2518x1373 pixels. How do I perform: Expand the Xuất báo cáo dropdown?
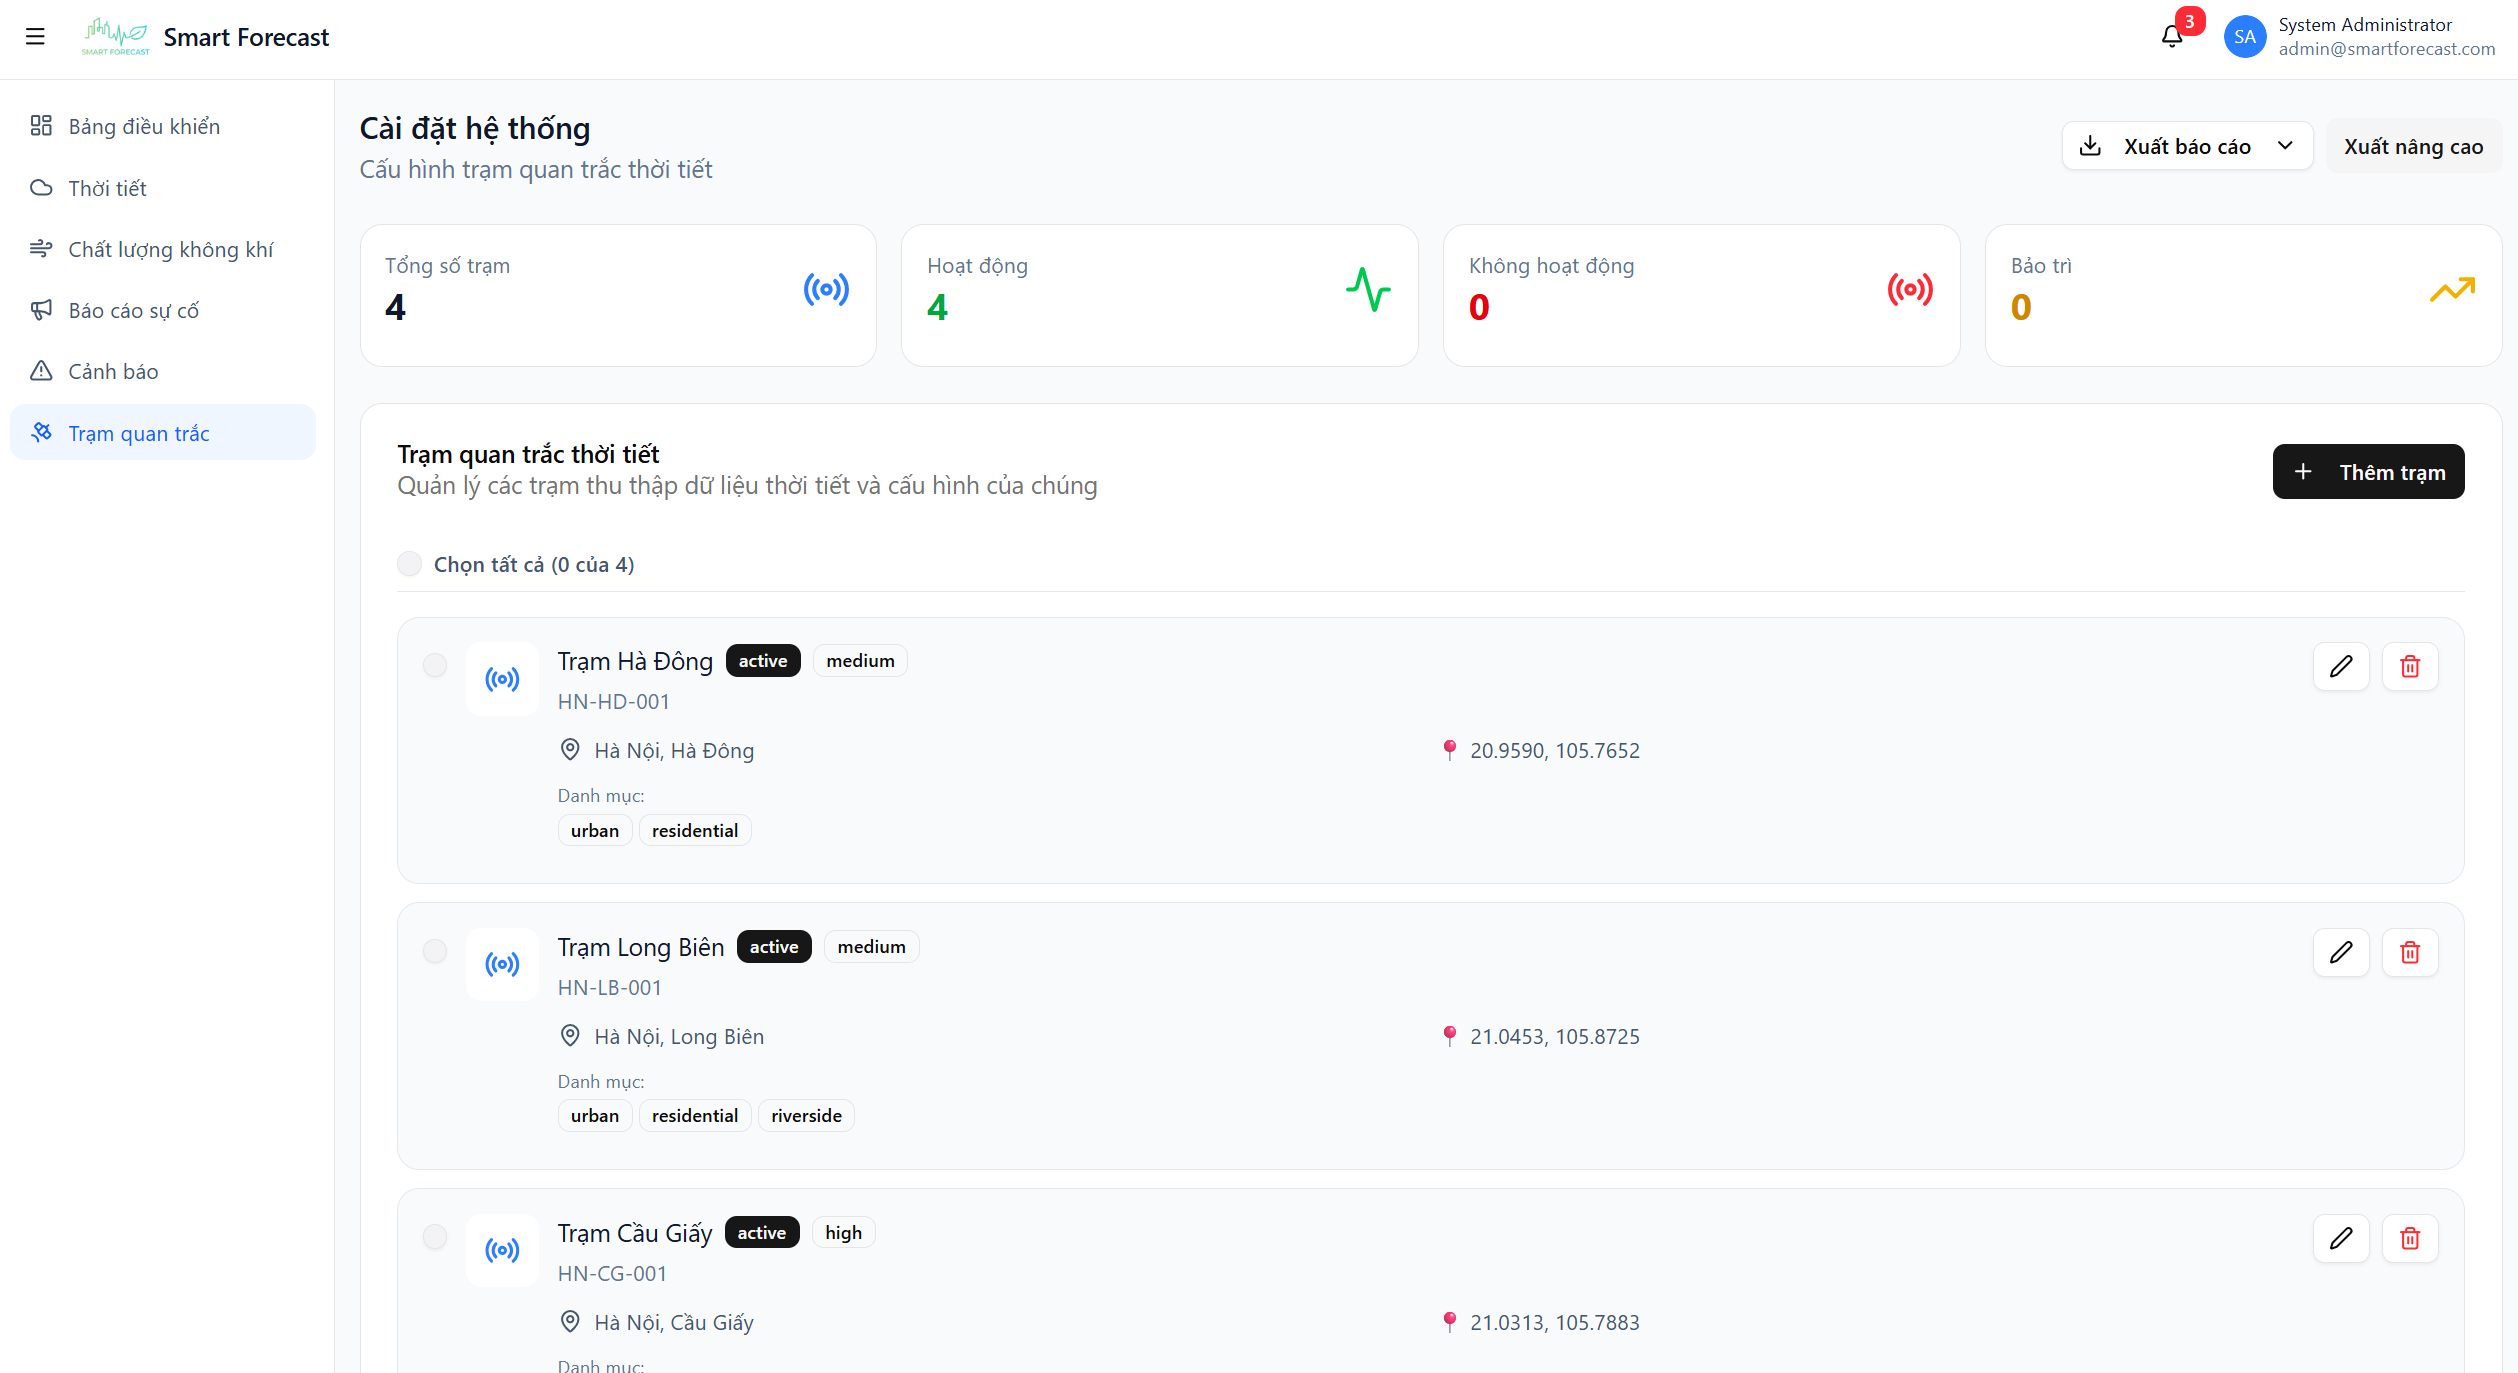click(x=2186, y=146)
